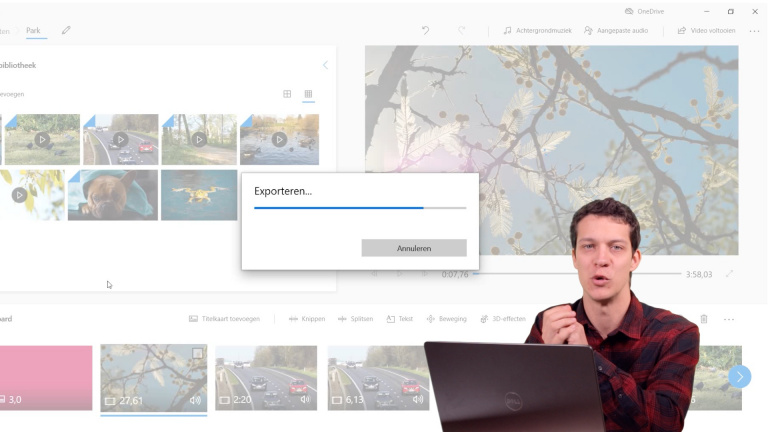The height and width of the screenshot is (432, 768).
Task: Click the Beweging motion tool
Action: click(x=446, y=319)
